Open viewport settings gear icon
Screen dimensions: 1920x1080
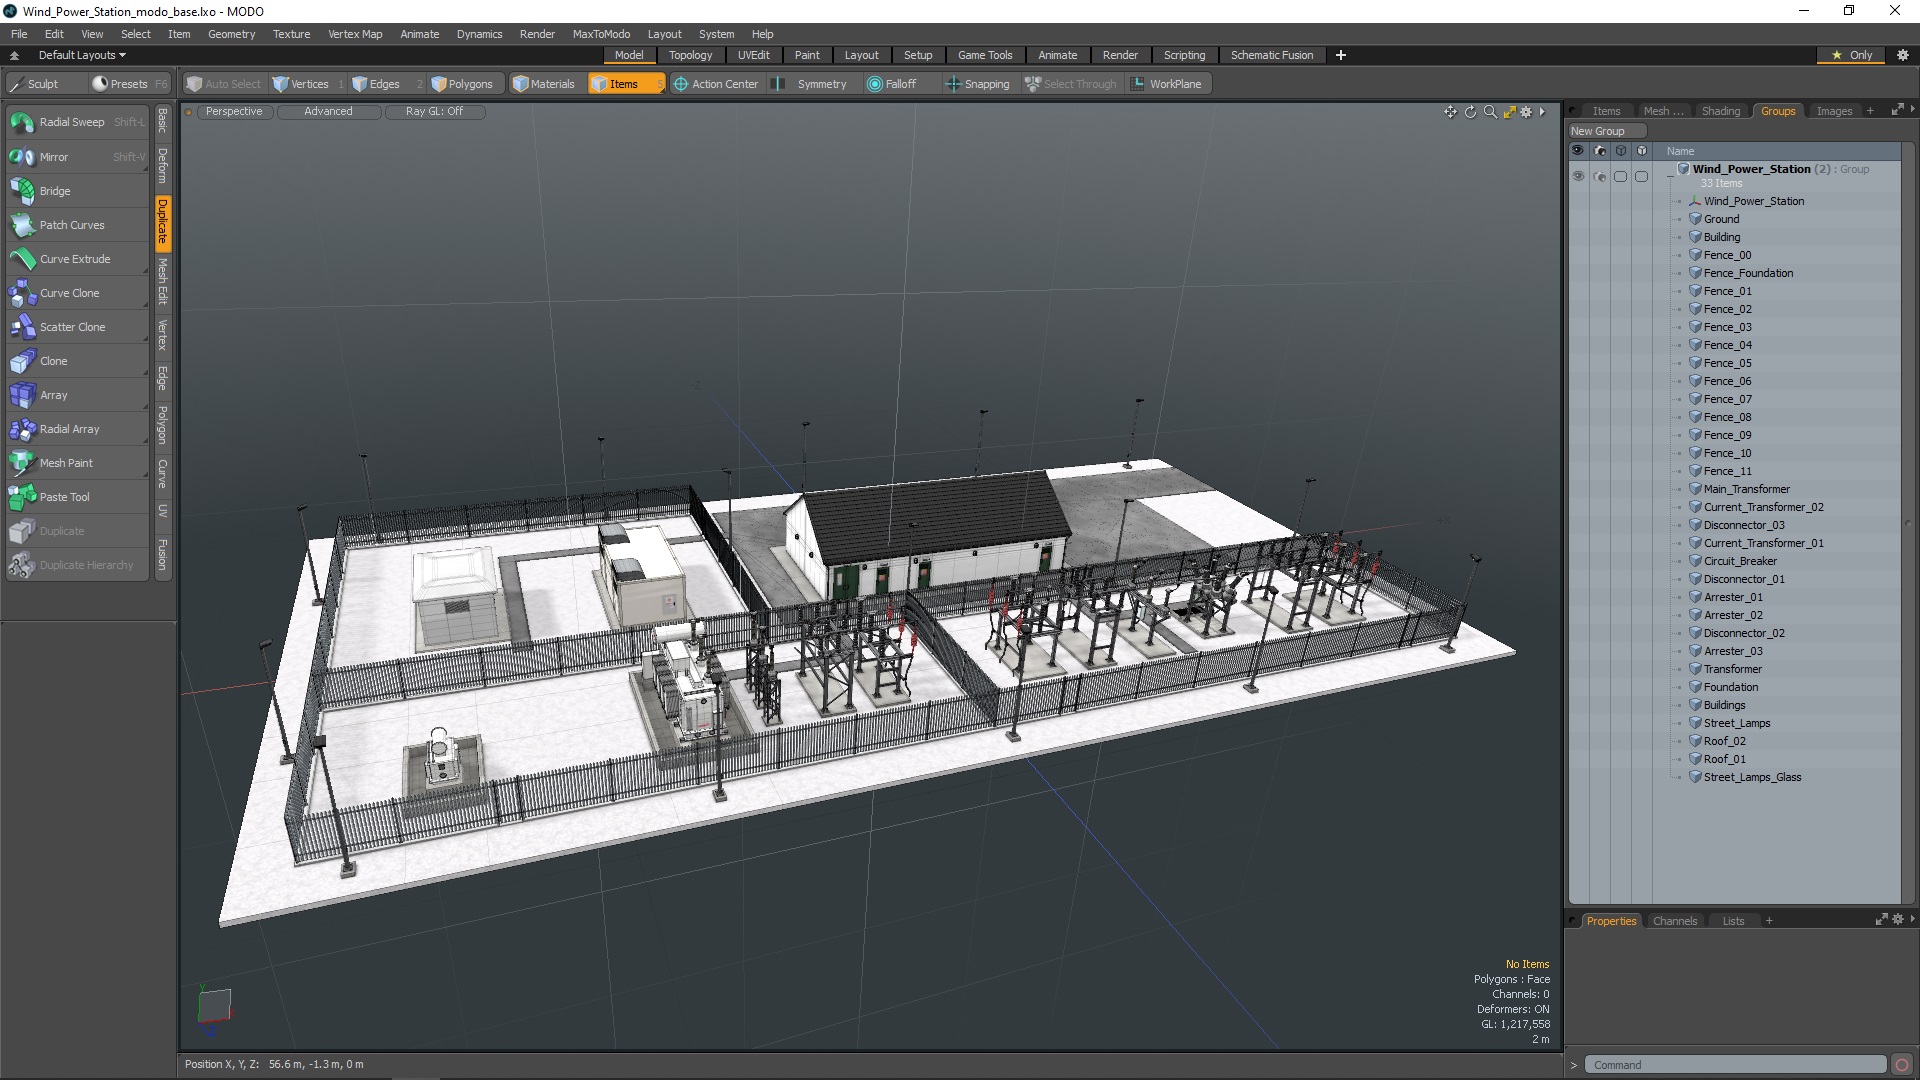click(x=1526, y=112)
